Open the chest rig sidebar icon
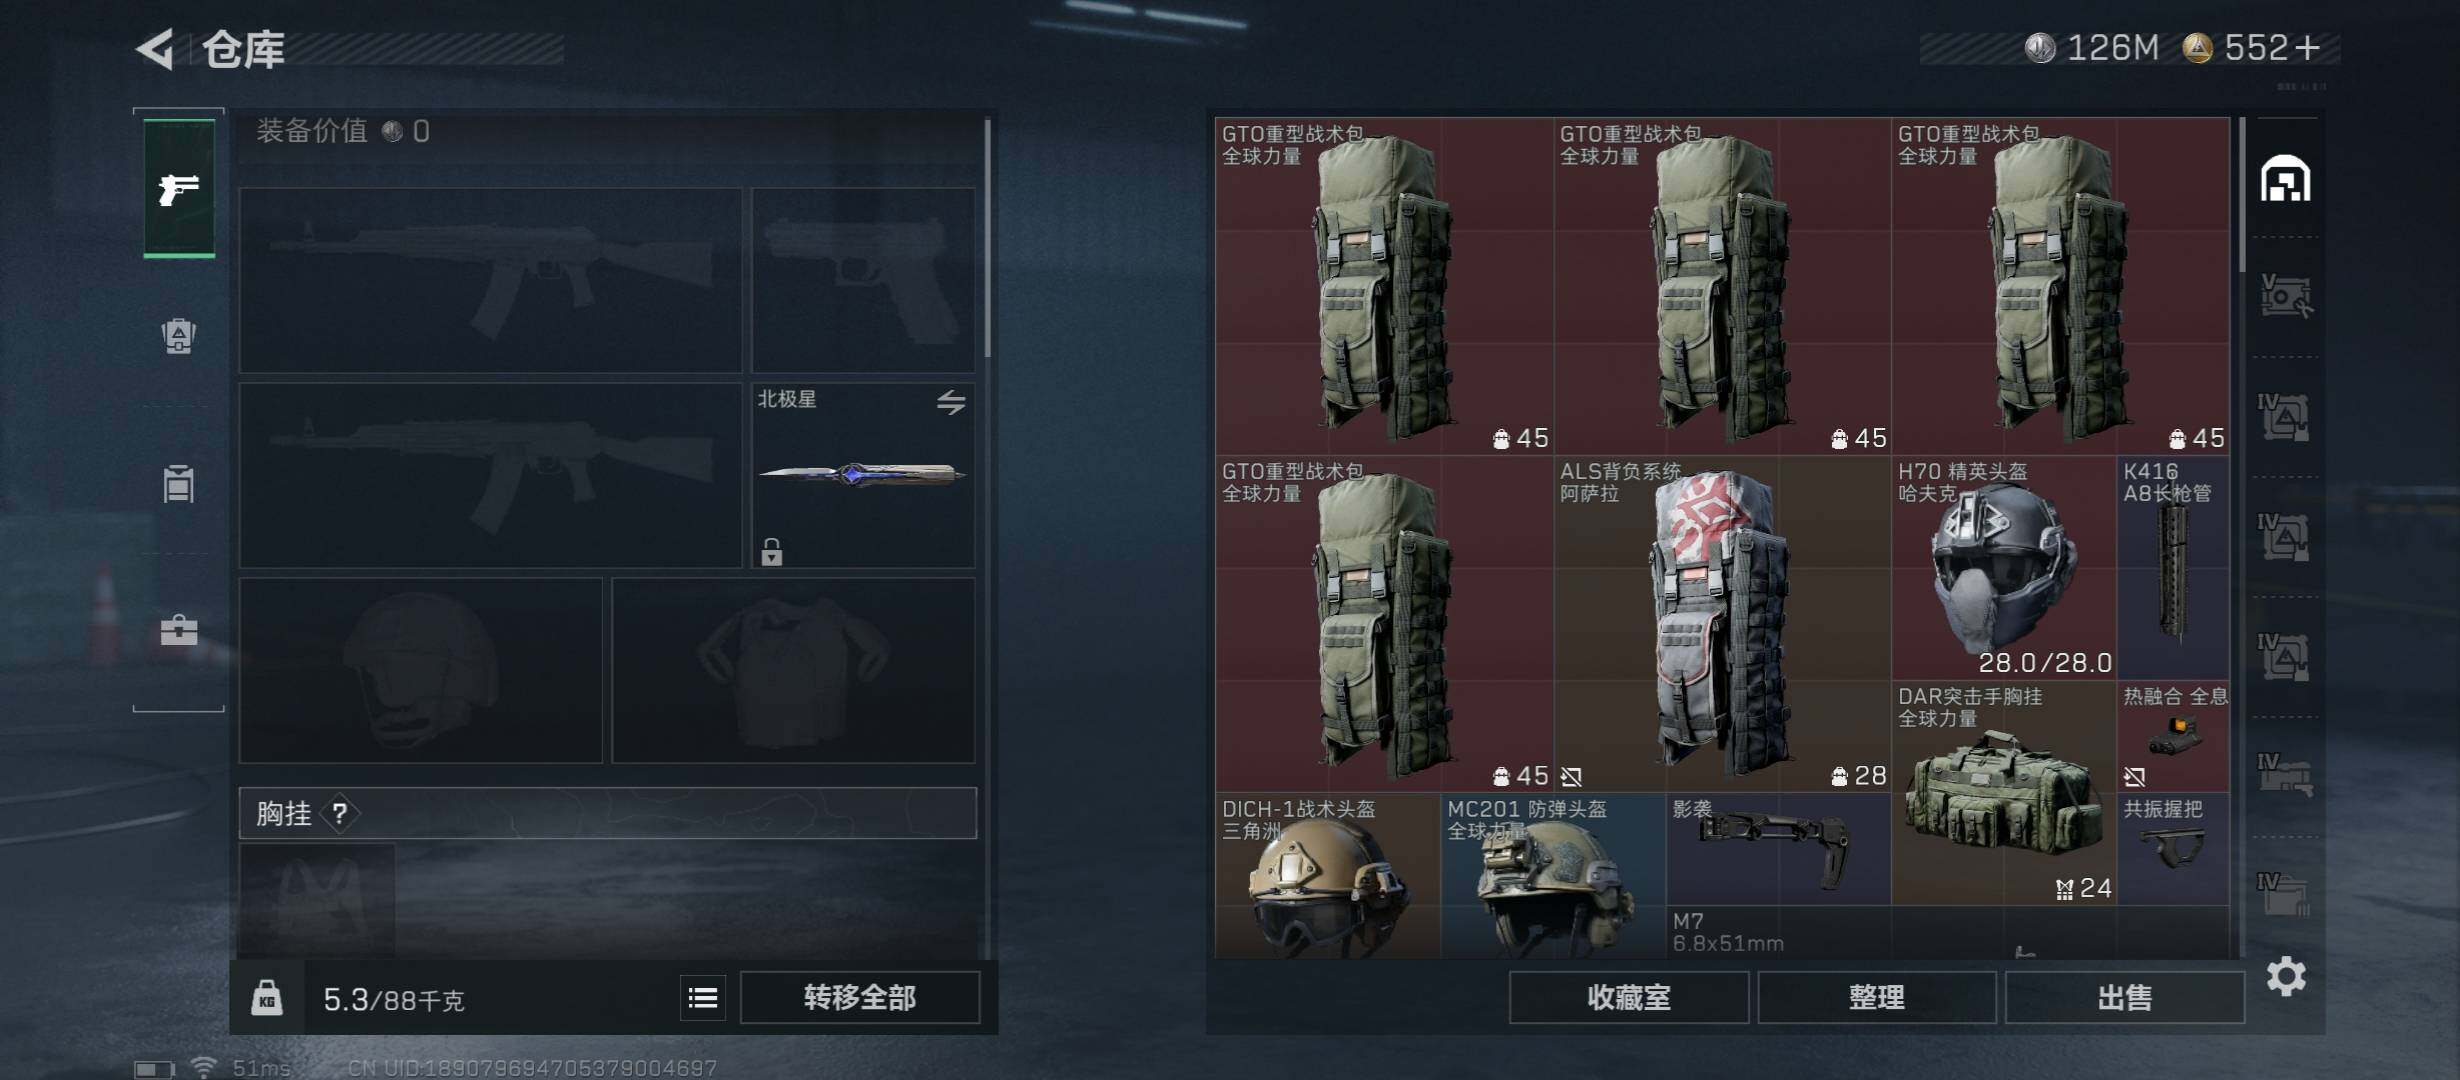This screenshot has width=2460, height=1080. pos(179,484)
